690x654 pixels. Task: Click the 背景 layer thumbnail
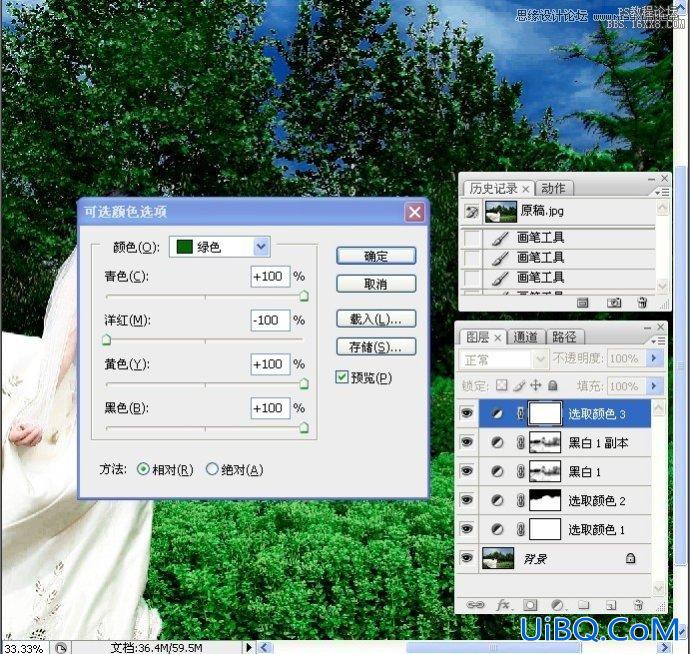pyautogui.click(x=498, y=558)
